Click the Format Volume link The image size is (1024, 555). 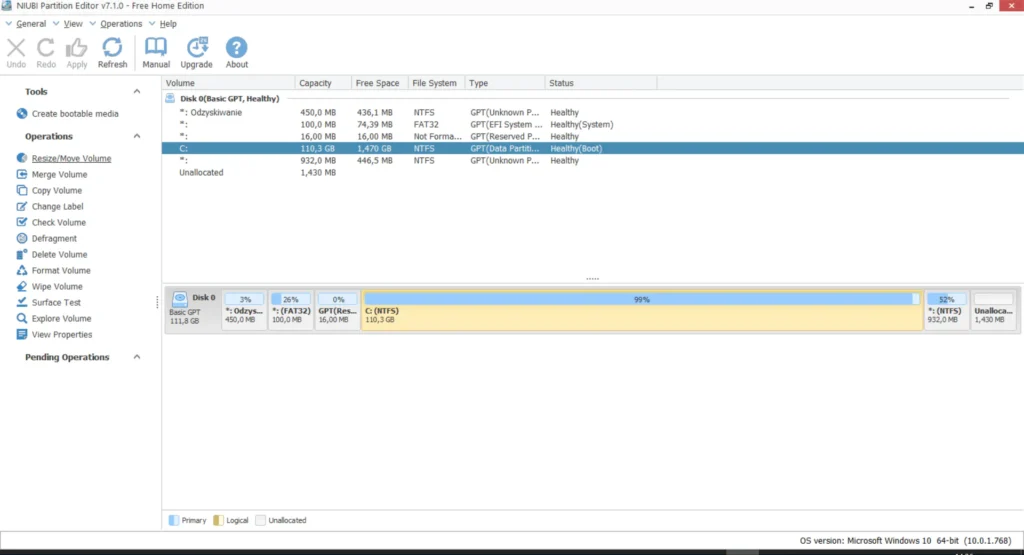(61, 270)
